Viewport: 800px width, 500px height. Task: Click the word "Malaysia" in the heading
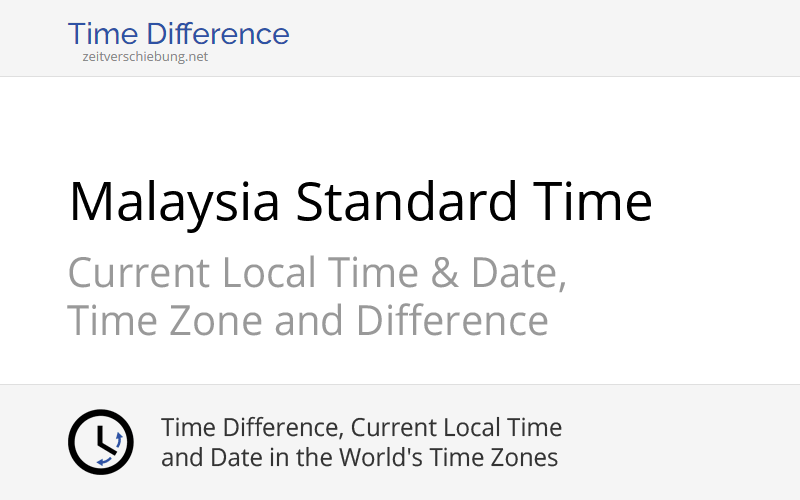[x=174, y=201]
